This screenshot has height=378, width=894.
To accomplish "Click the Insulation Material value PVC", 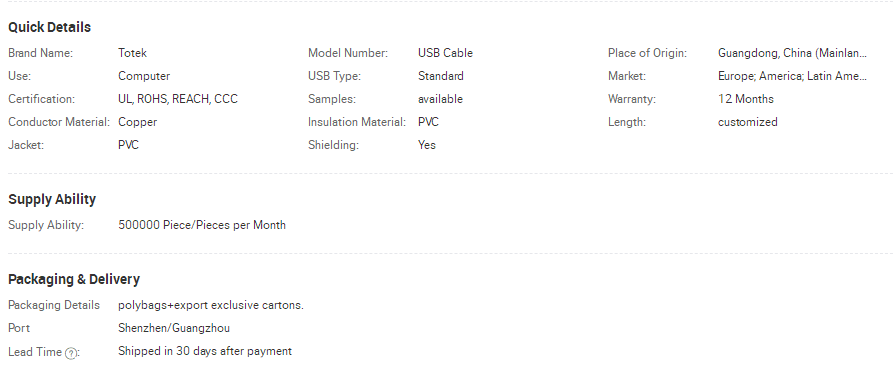I will point(428,122).
